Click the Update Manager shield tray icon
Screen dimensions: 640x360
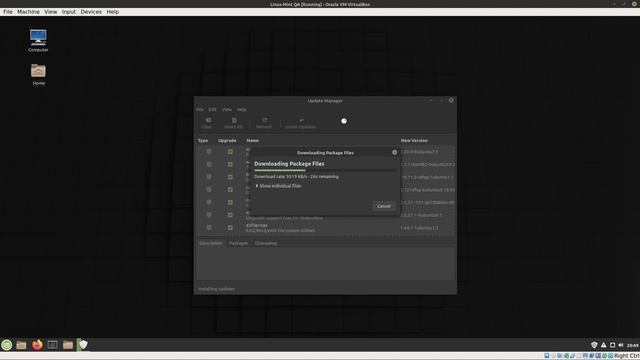[594, 345]
